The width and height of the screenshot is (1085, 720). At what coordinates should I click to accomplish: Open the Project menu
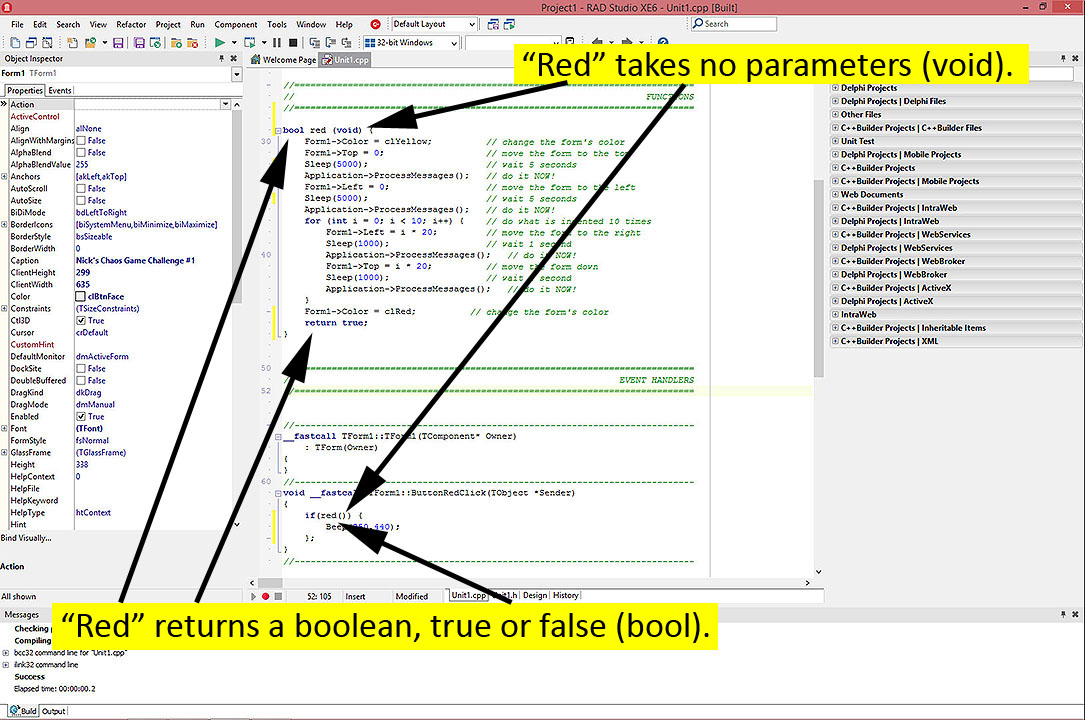point(168,24)
